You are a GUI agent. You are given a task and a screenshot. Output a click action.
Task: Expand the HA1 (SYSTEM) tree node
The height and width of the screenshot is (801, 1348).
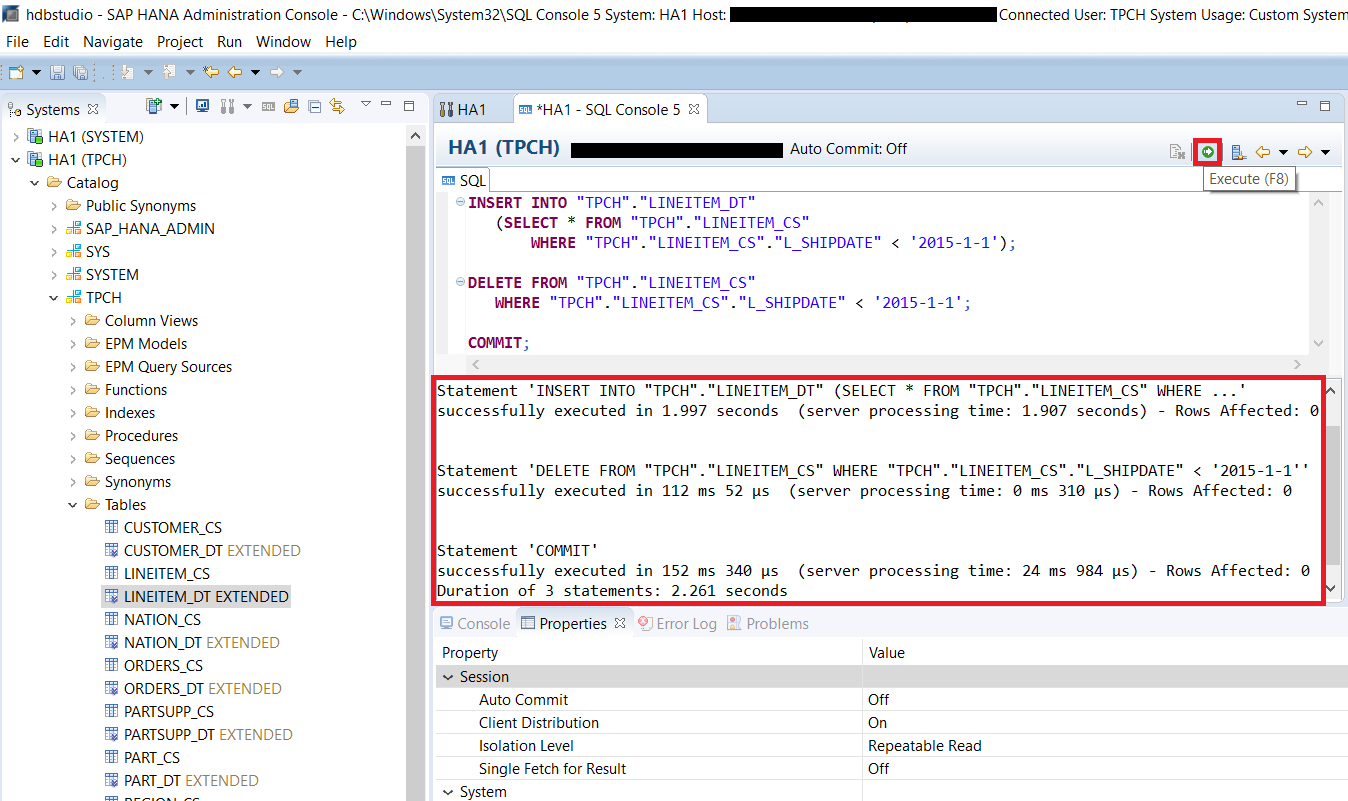(15, 137)
